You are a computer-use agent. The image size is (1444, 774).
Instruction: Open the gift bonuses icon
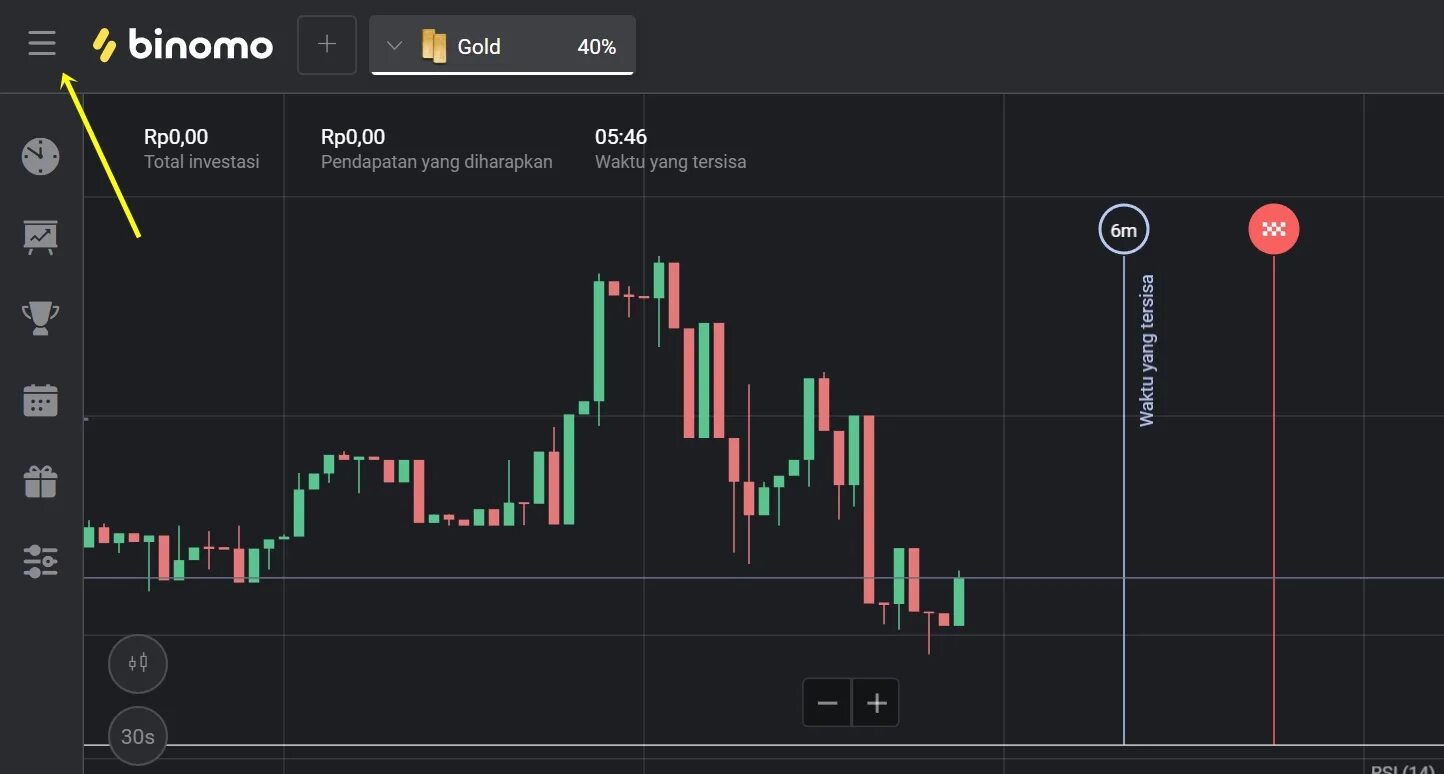click(x=41, y=481)
